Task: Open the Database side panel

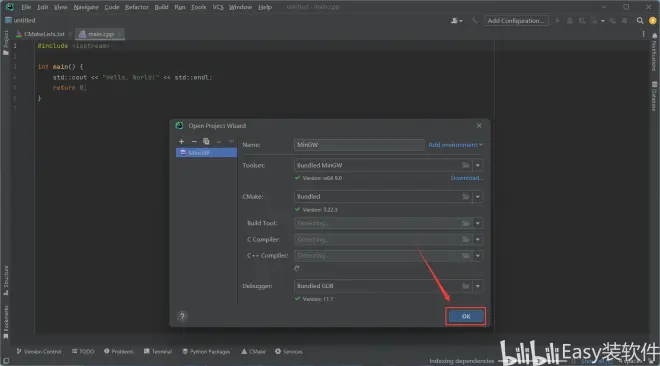Action: tap(654, 96)
